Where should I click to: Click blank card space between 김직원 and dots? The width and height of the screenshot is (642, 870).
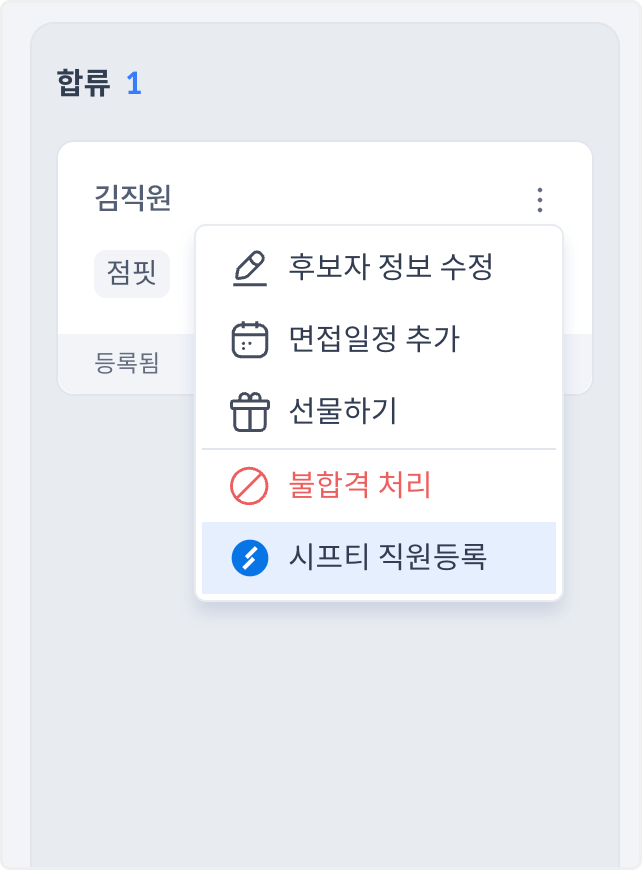350,198
